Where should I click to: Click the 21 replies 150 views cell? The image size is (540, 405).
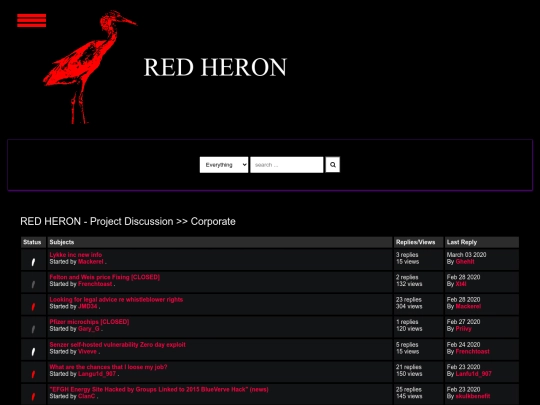pos(418,371)
